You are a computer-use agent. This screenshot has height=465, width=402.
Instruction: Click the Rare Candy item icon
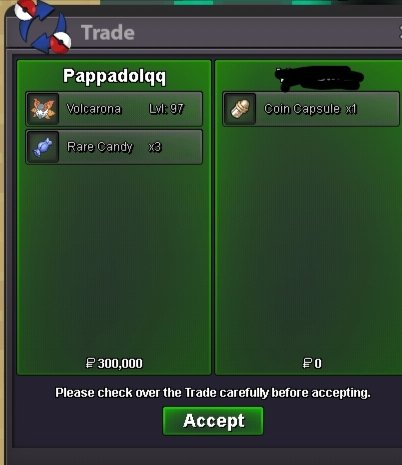tap(43, 147)
